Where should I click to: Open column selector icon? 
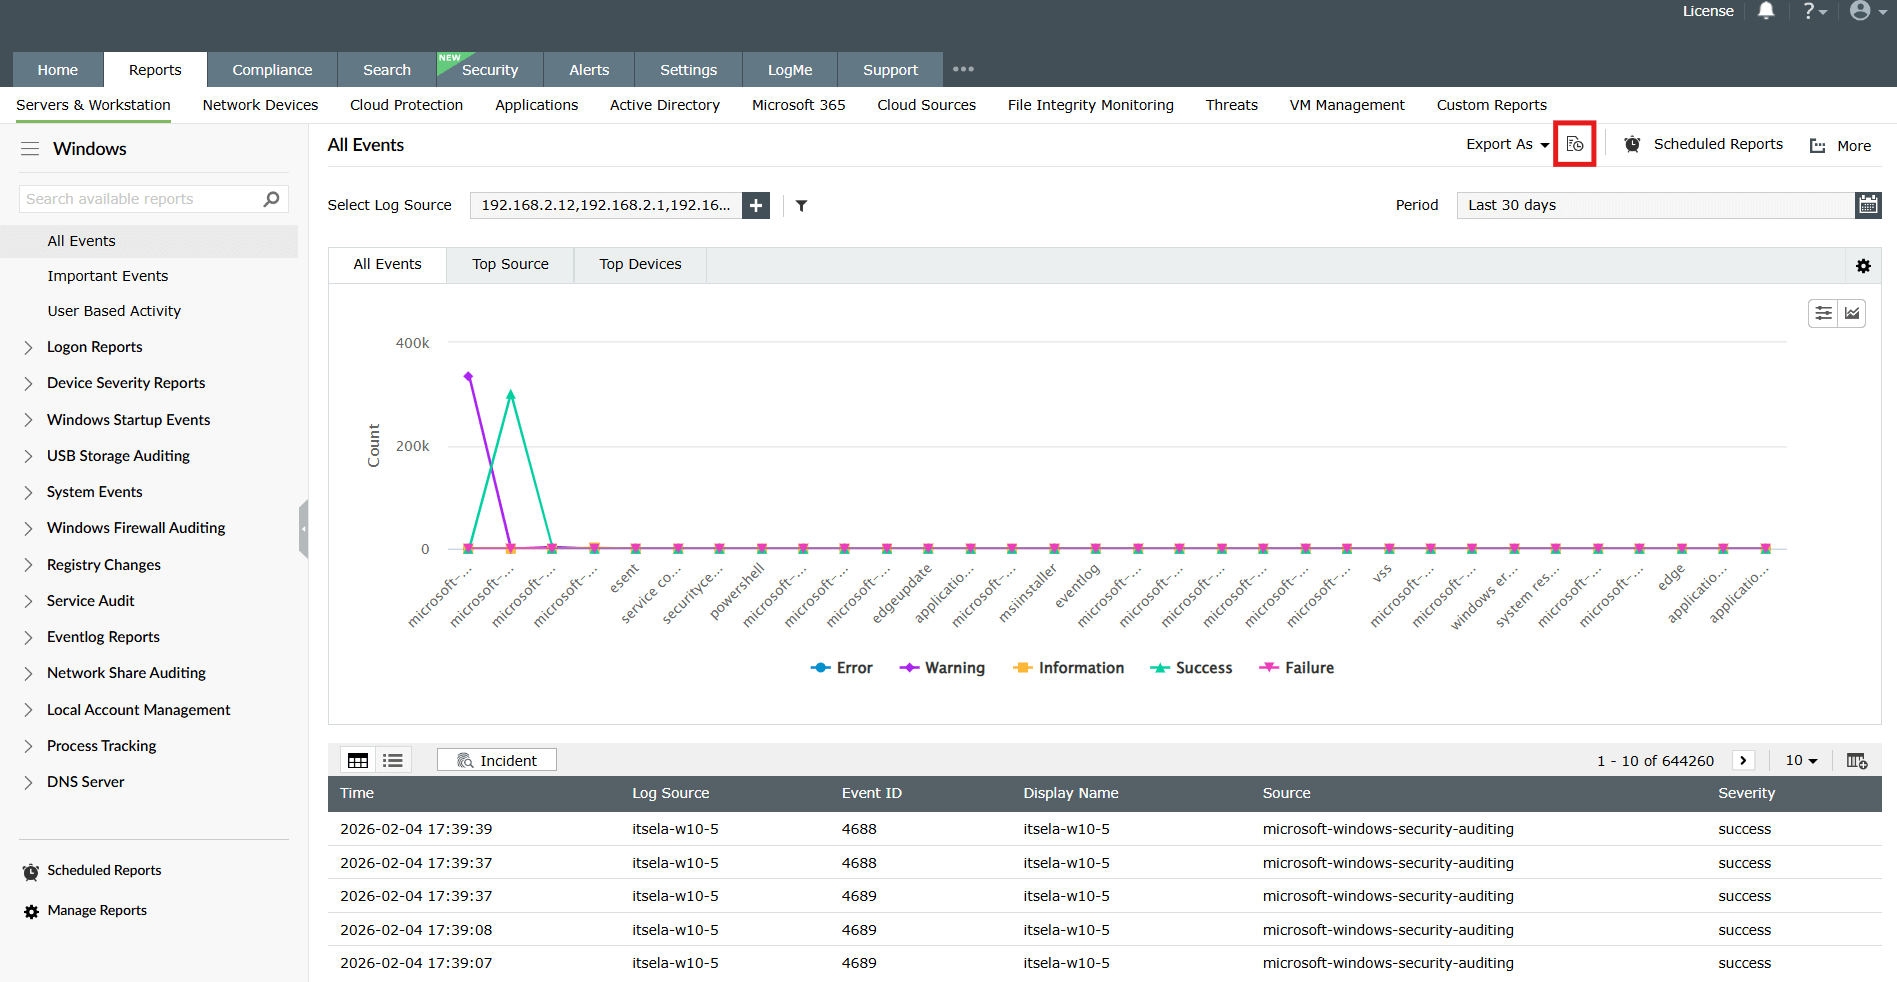click(x=1857, y=761)
